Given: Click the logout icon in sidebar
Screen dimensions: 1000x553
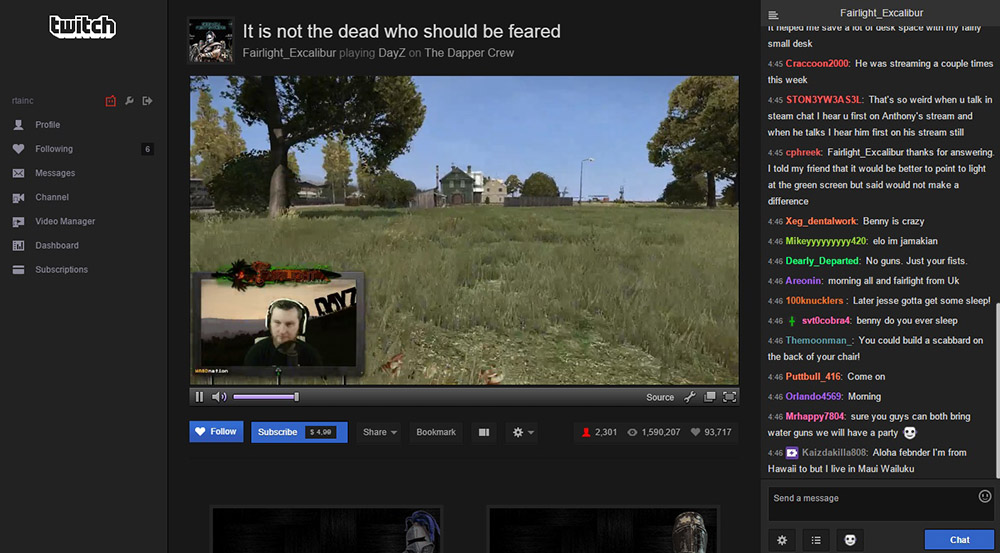Looking at the screenshot, I should pos(148,101).
